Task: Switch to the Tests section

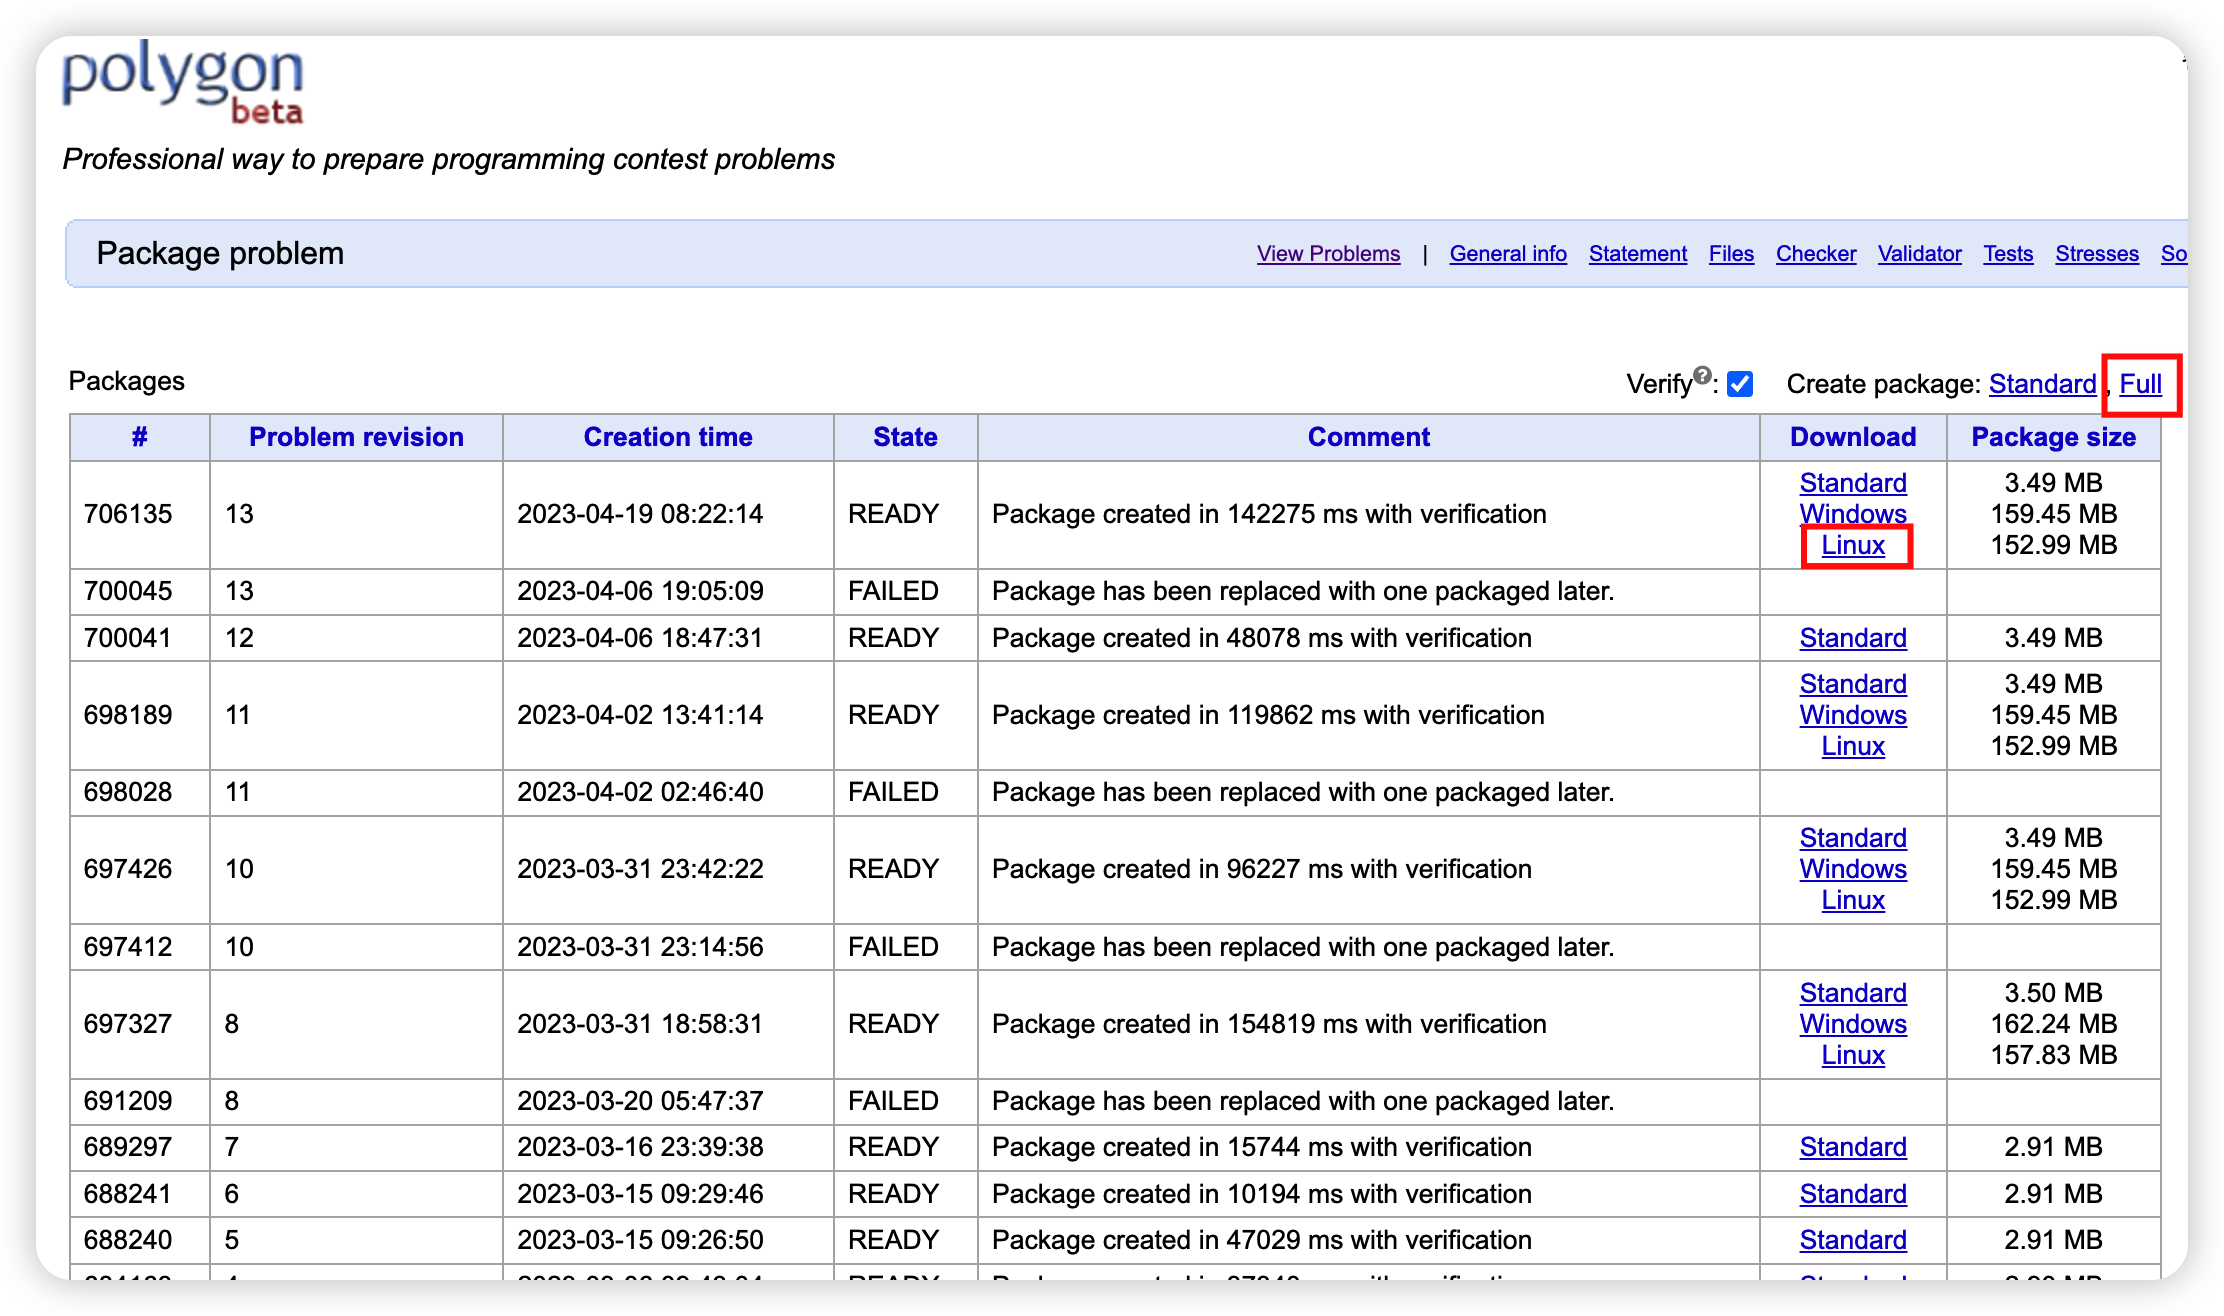Action: tap(2008, 254)
